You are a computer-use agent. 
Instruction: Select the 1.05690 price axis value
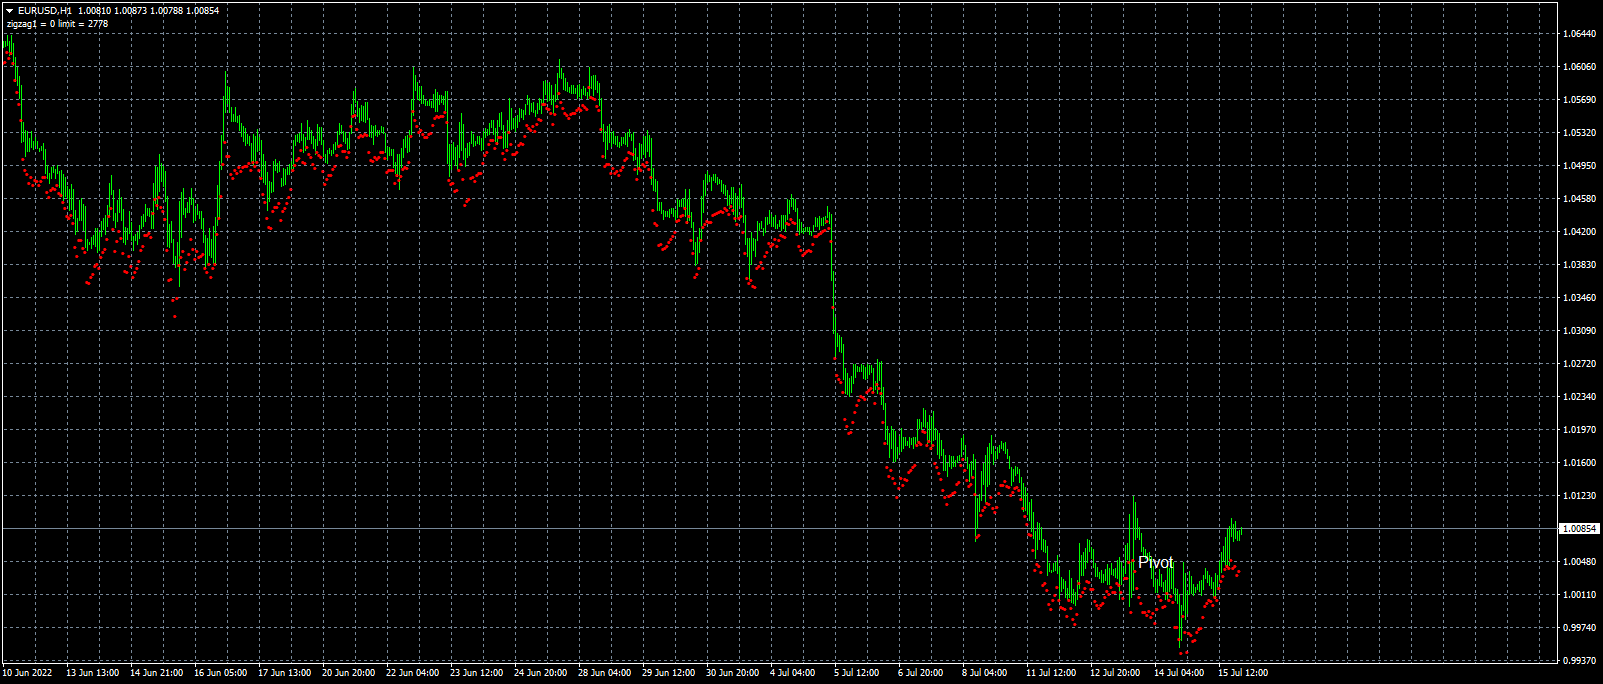coord(1579,99)
